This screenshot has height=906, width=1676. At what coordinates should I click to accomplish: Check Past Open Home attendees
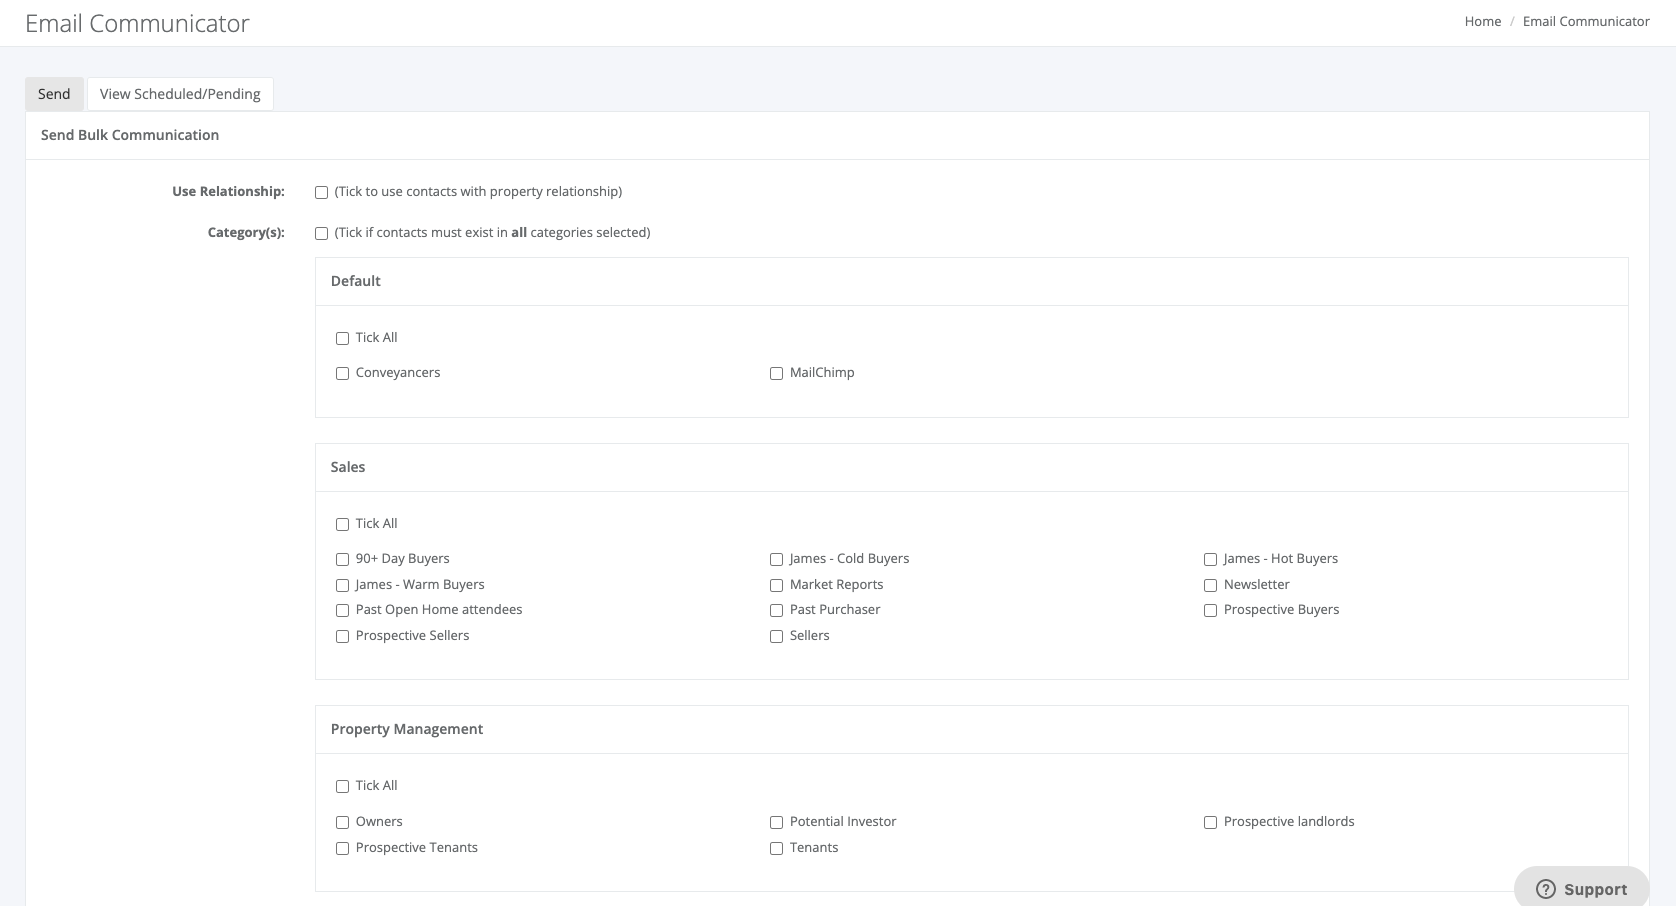[342, 610]
